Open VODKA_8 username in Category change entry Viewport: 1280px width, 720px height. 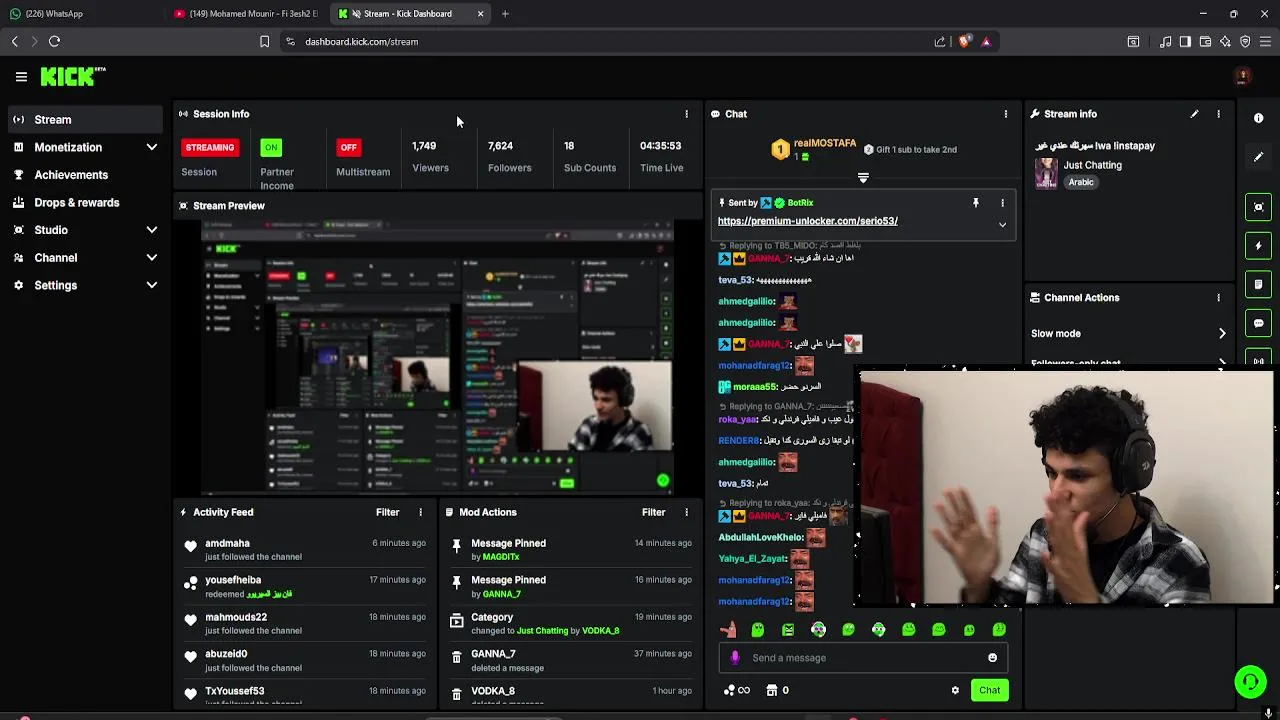601,631
